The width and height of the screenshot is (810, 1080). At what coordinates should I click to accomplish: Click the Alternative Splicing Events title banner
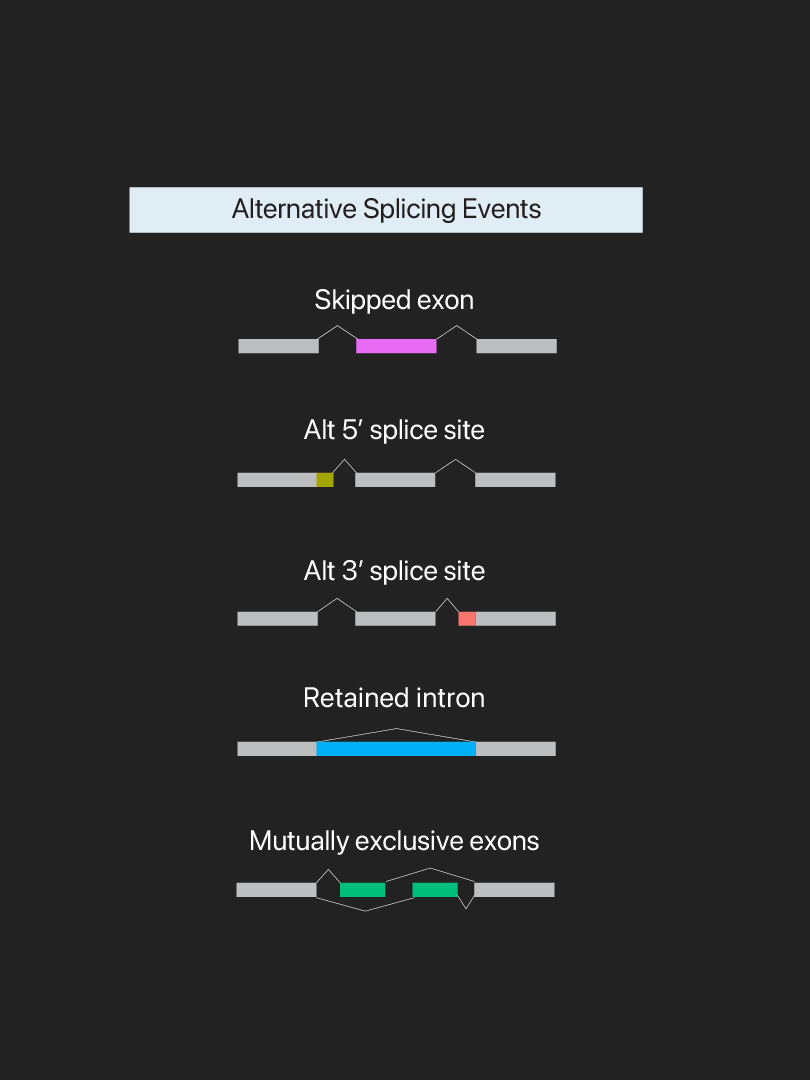(x=386, y=210)
